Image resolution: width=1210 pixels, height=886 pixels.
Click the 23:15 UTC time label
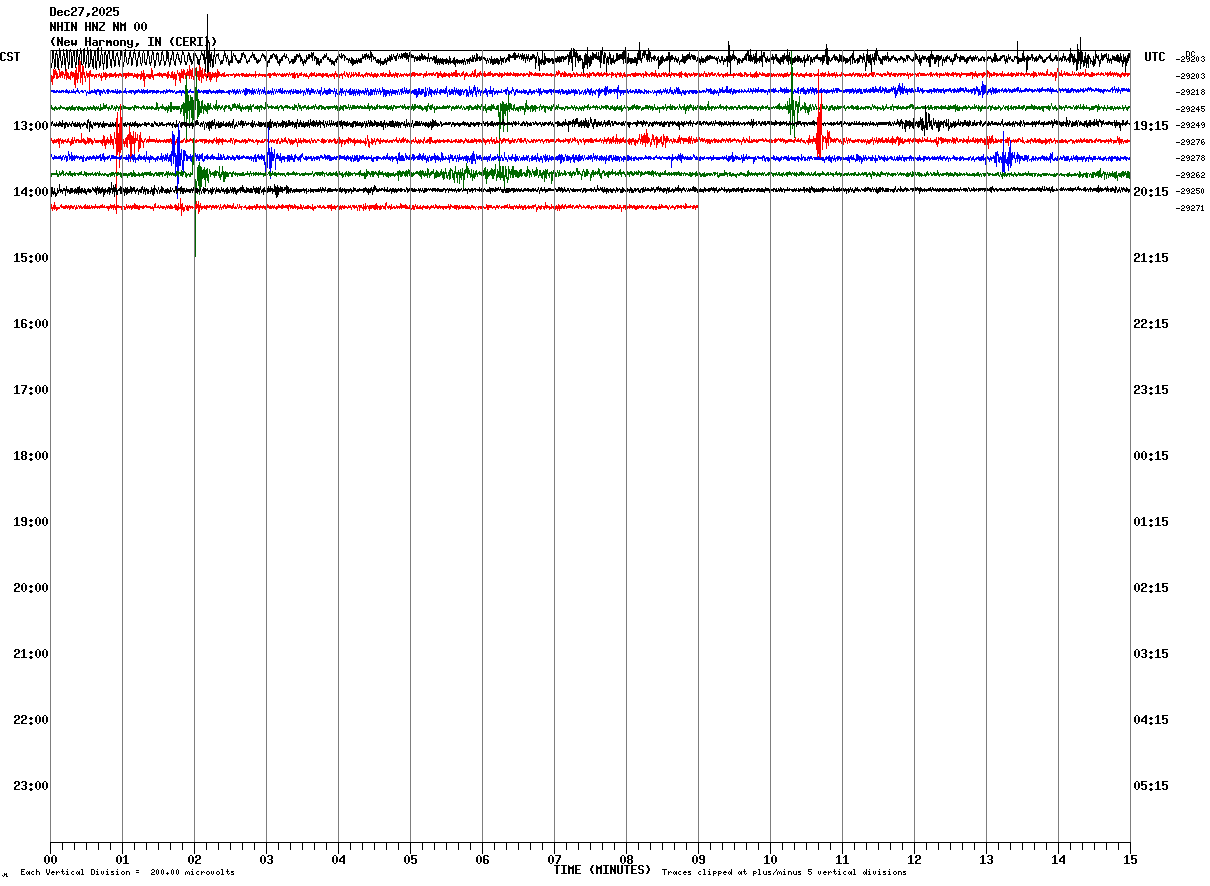click(1151, 390)
